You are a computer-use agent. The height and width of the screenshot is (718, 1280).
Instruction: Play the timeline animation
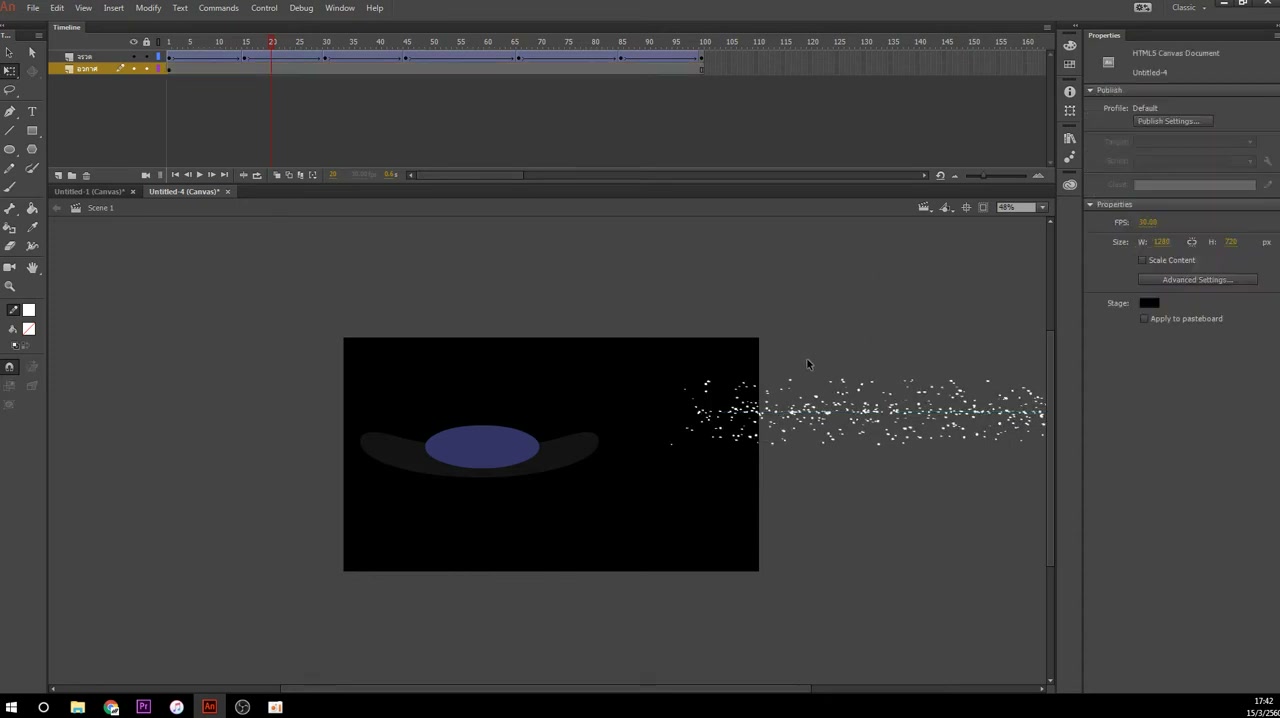(199, 175)
